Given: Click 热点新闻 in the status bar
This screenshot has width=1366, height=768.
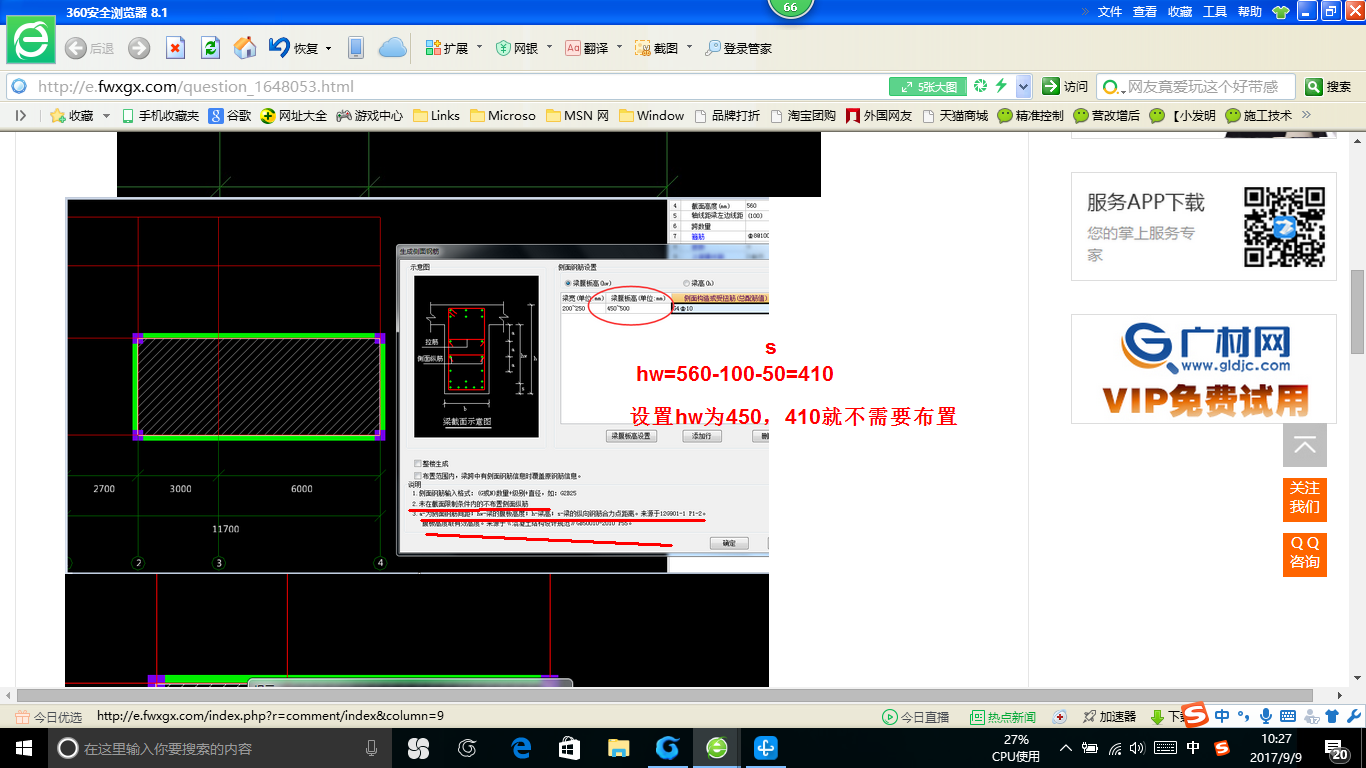Looking at the screenshot, I should tap(1003, 717).
